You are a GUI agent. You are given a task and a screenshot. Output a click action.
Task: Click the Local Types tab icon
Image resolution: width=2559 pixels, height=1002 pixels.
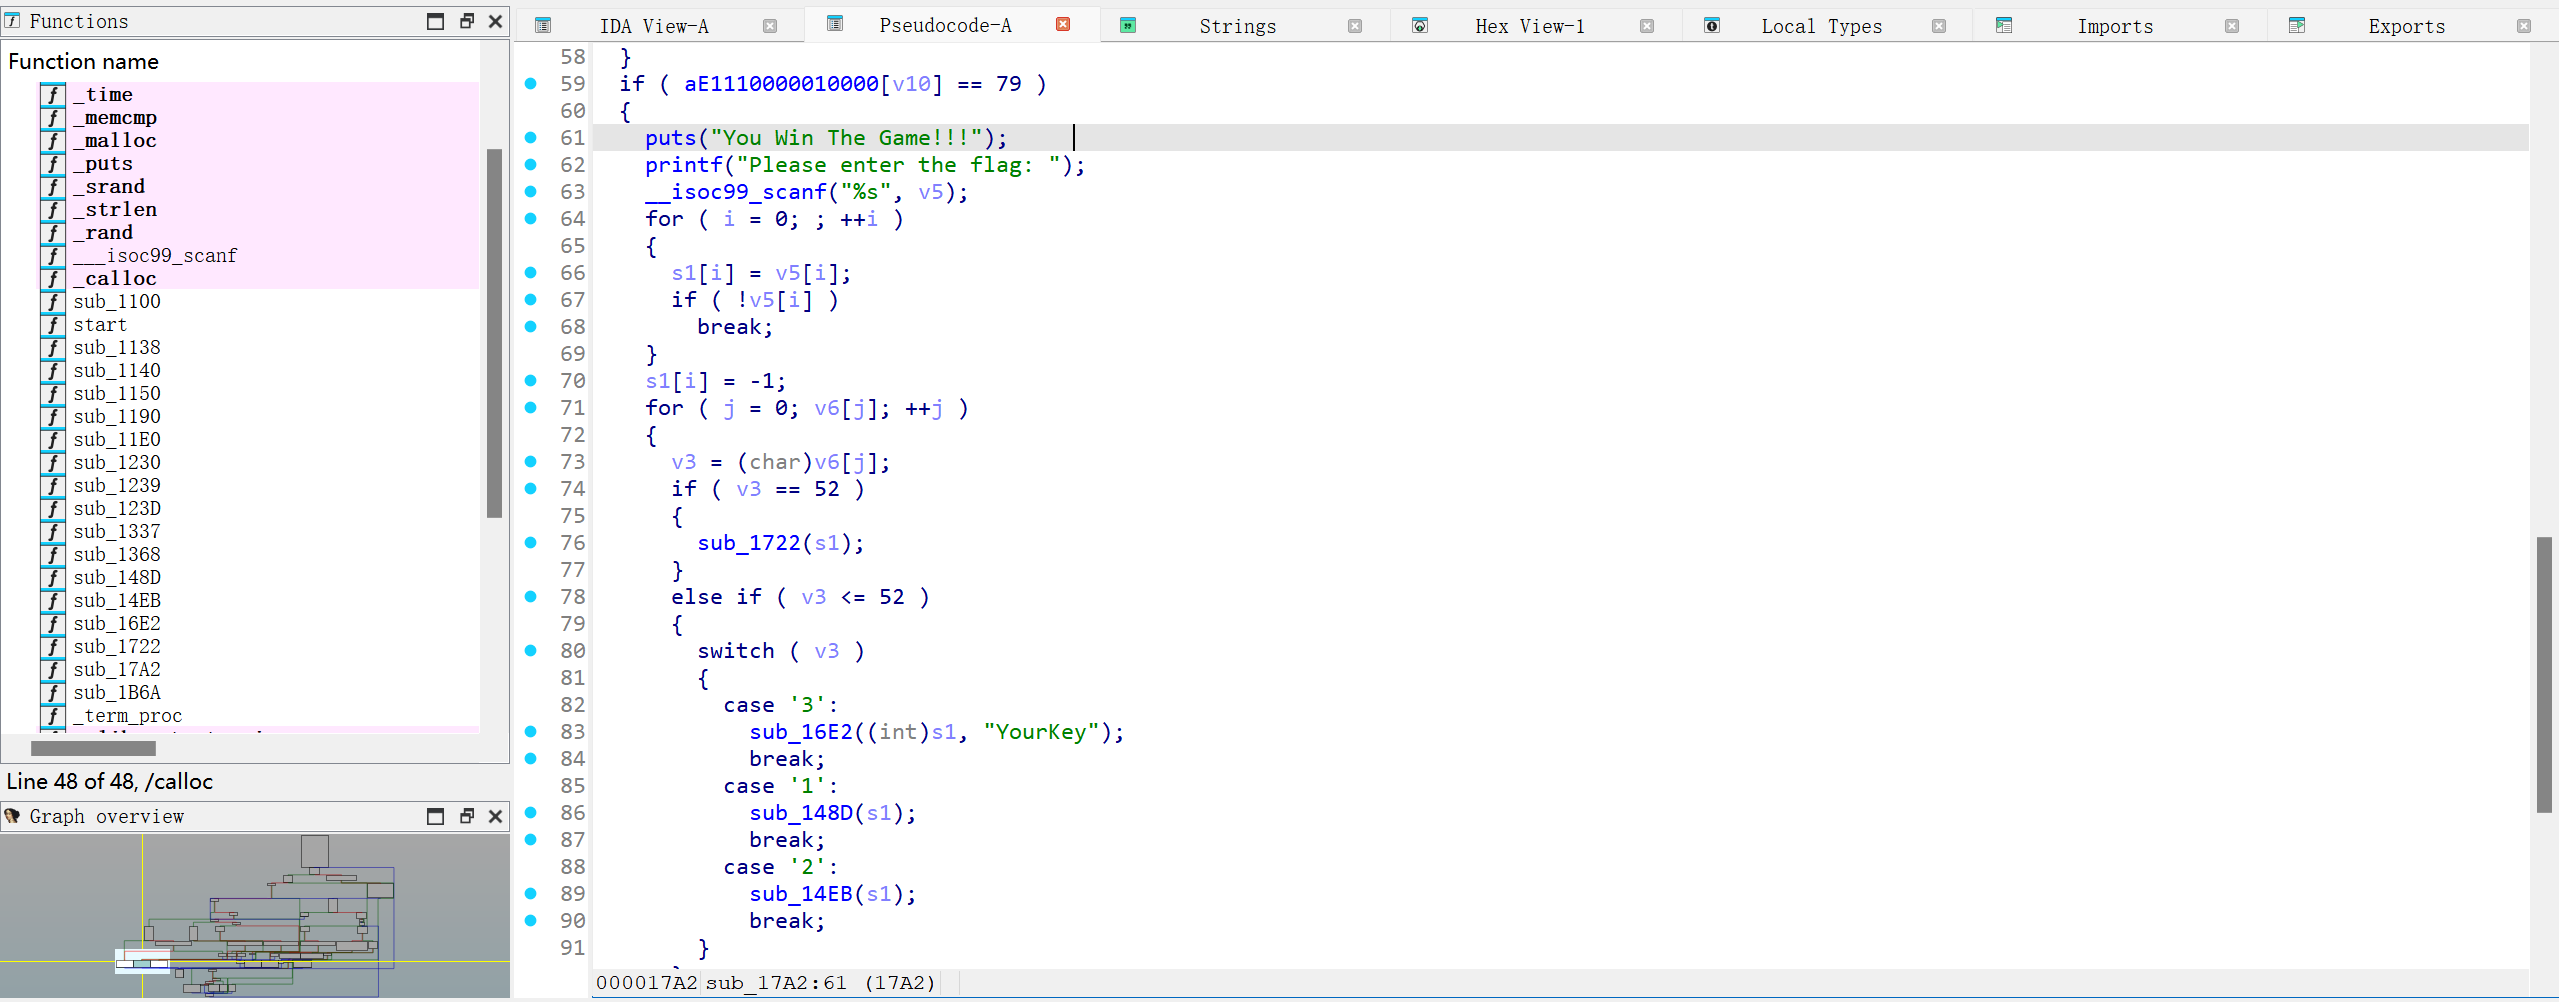pyautogui.click(x=1712, y=26)
